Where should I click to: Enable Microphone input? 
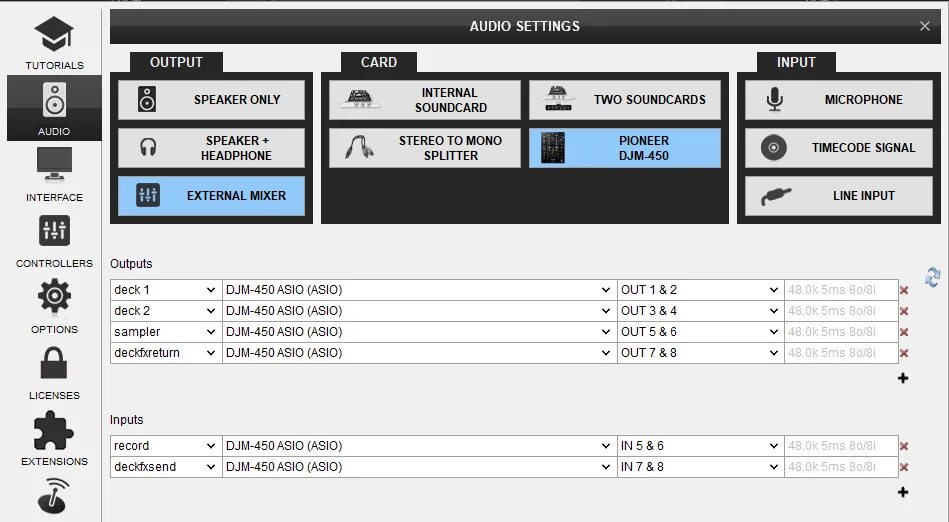pyautogui.click(x=839, y=100)
